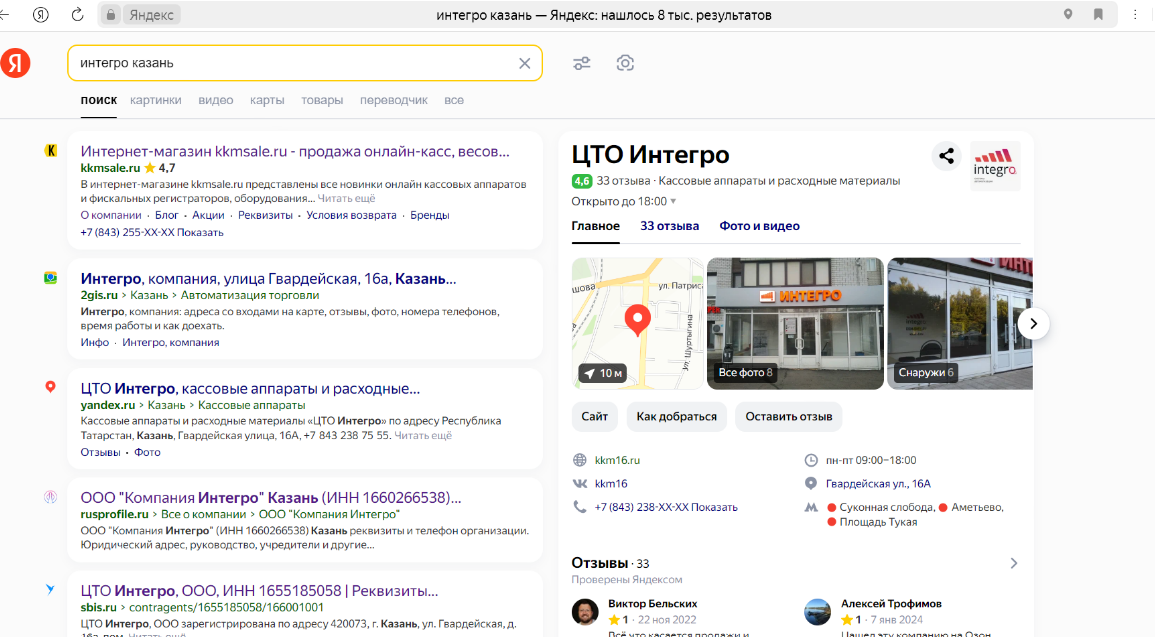
Task: Click the Integro company logo
Action: click(995, 166)
